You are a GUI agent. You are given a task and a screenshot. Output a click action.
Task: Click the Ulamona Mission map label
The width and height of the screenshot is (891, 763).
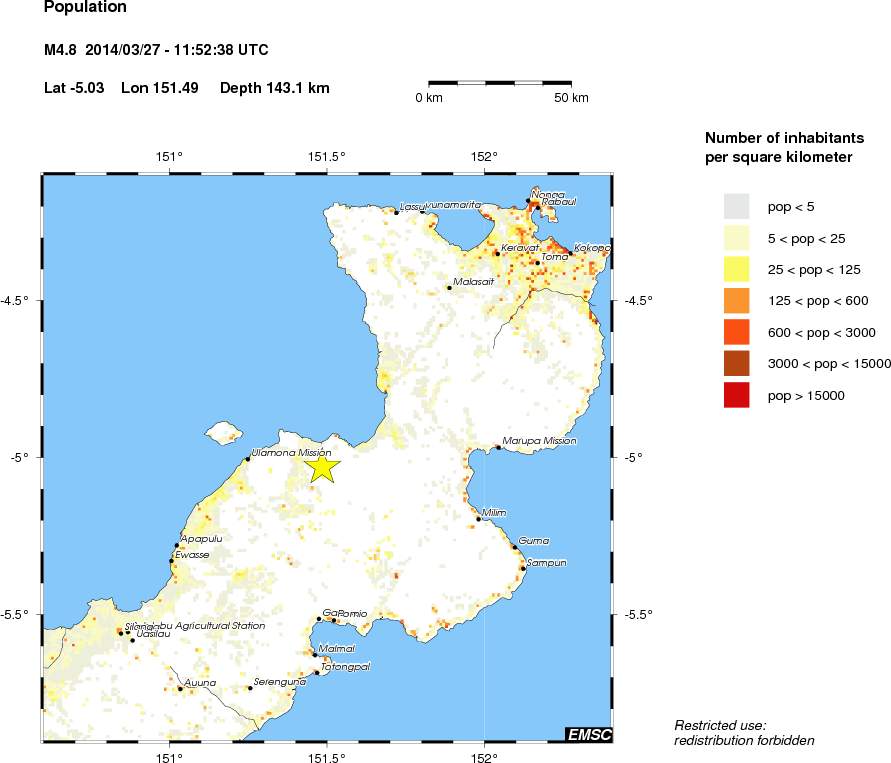click(x=291, y=453)
